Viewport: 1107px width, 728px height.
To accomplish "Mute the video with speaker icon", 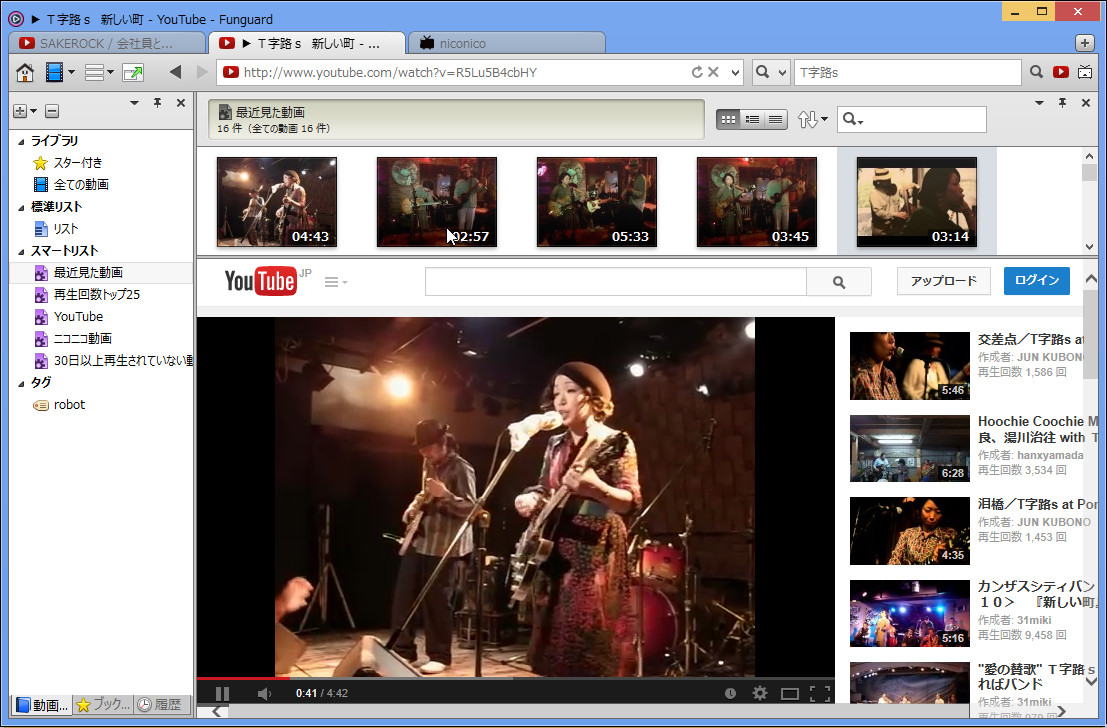I will coord(264,693).
